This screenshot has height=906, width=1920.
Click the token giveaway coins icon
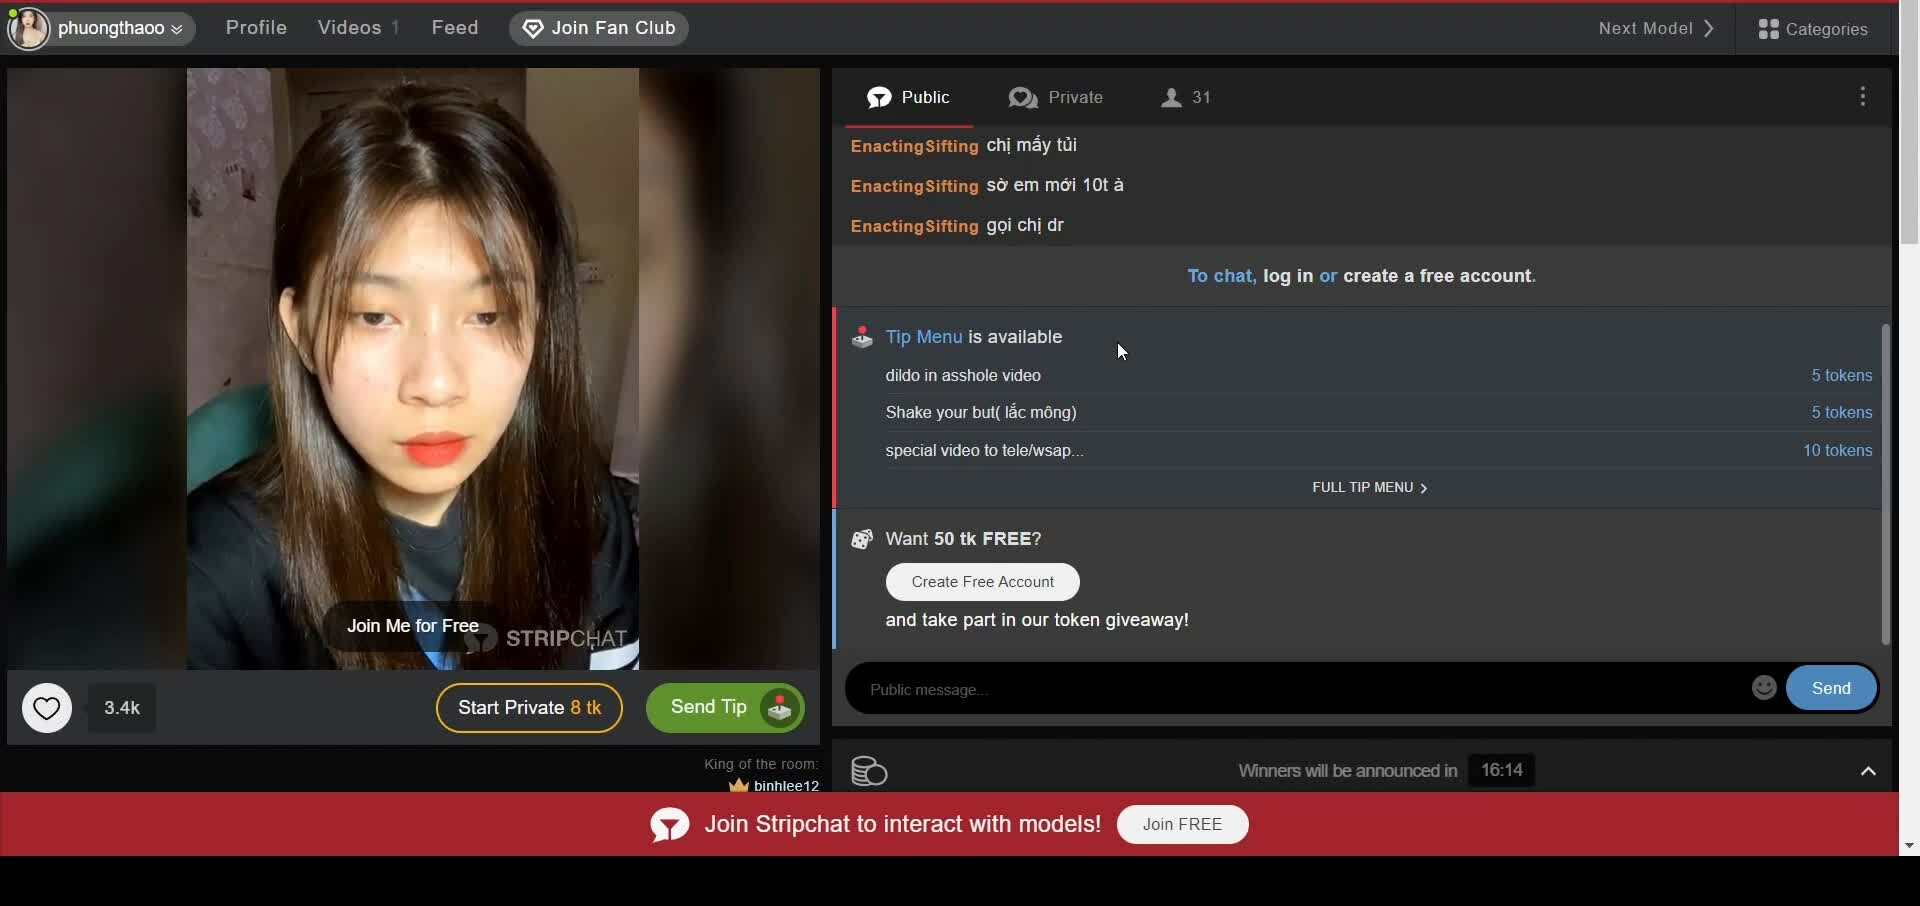pyautogui.click(x=869, y=771)
